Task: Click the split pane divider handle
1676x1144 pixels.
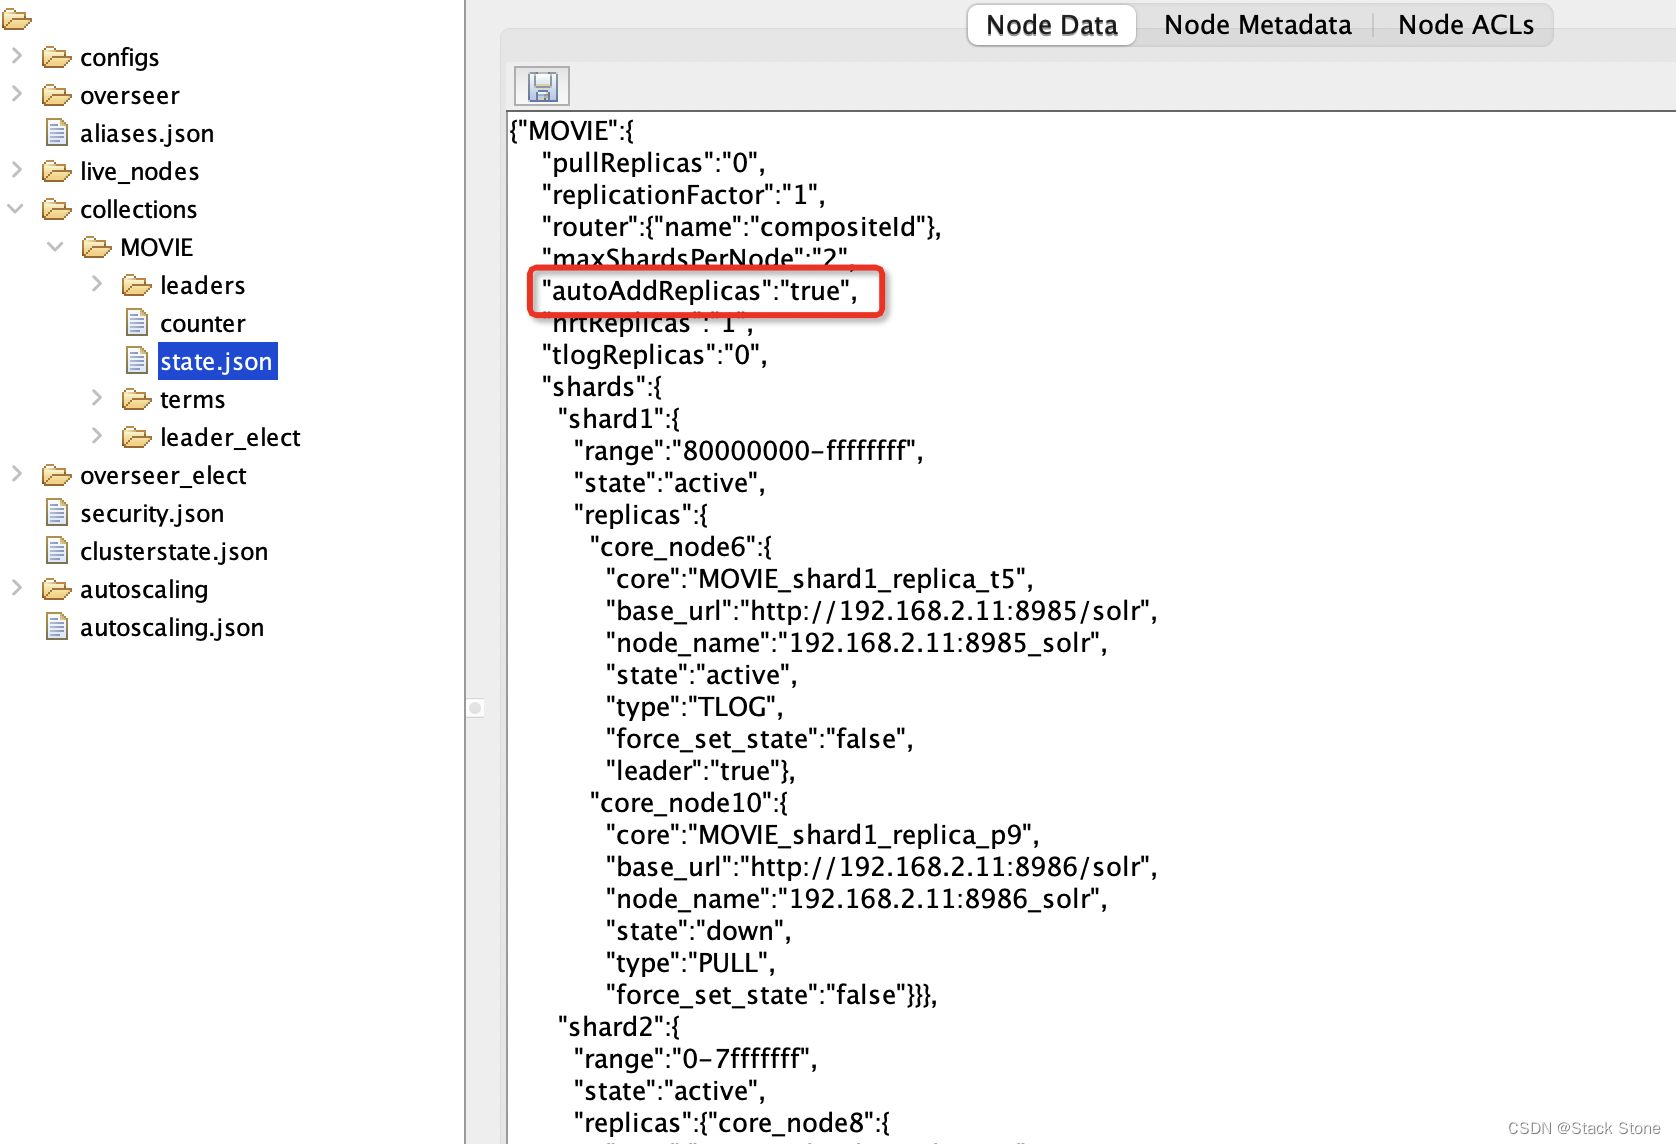Action: 476,708
